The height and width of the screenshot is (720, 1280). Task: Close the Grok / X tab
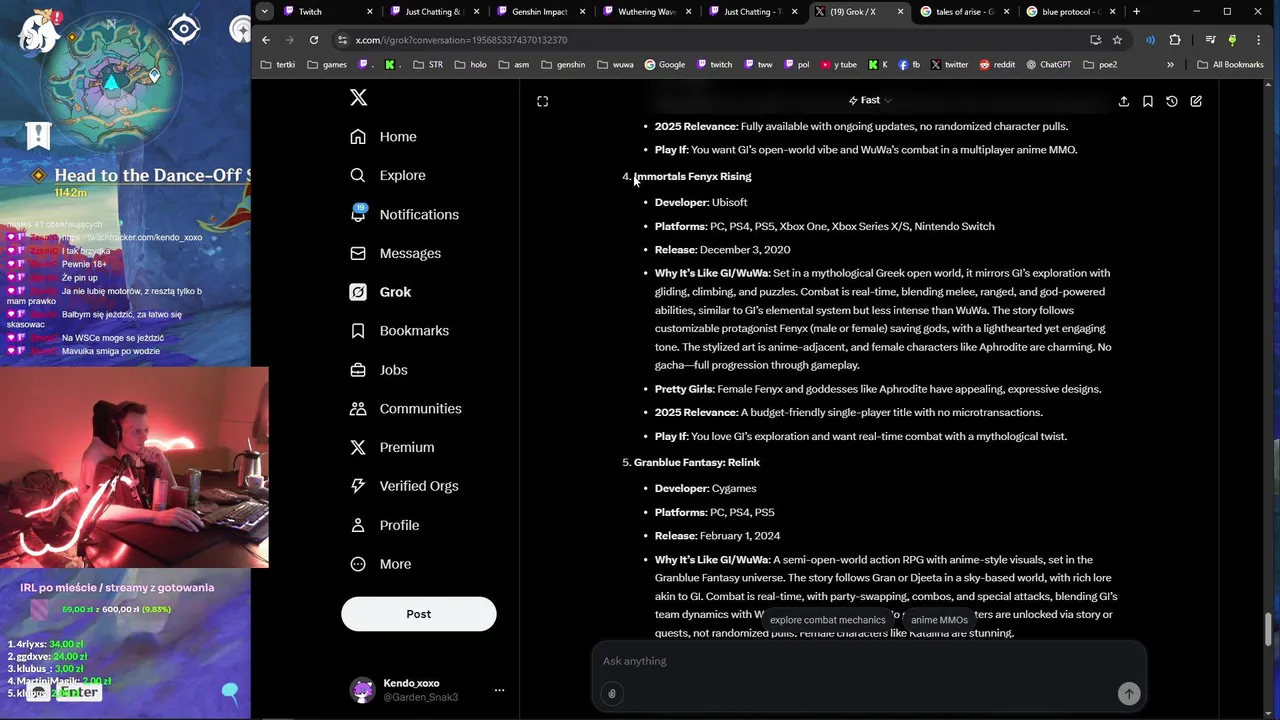900,12
